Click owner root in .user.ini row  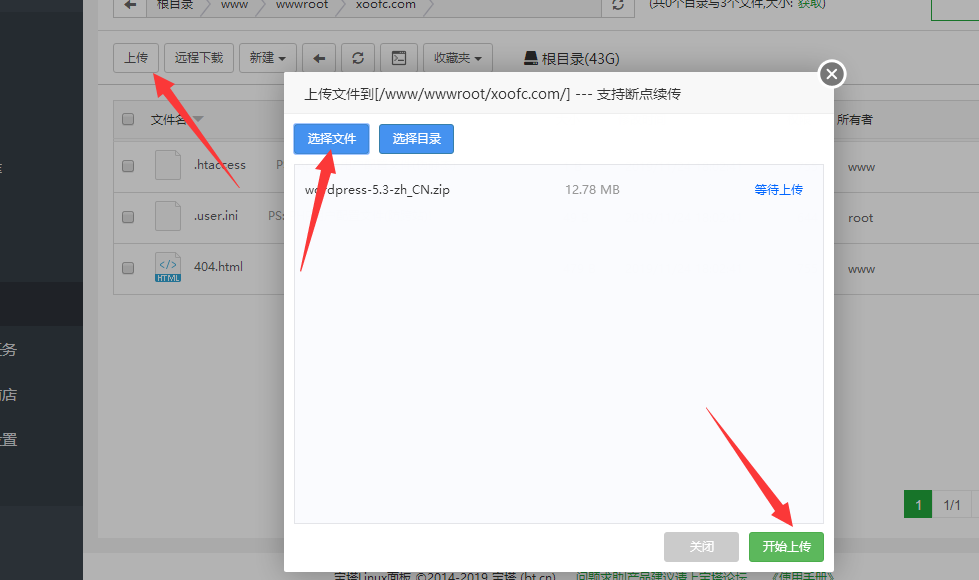click(x=860, y=218)
